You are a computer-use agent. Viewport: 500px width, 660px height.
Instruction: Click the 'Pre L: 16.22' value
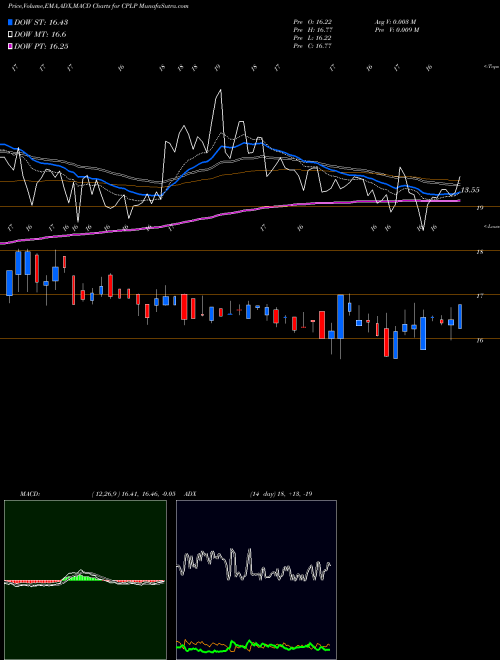click(313, 38)
